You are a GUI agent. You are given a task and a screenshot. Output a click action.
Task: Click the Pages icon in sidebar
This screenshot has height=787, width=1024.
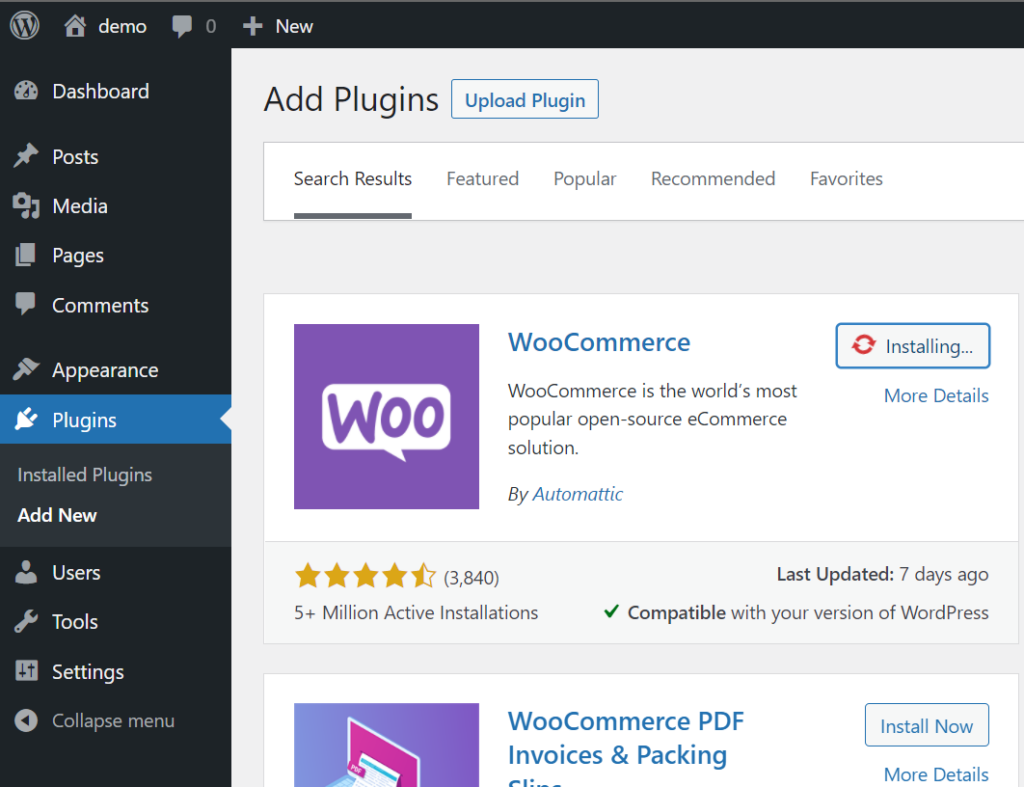(25, 255)
